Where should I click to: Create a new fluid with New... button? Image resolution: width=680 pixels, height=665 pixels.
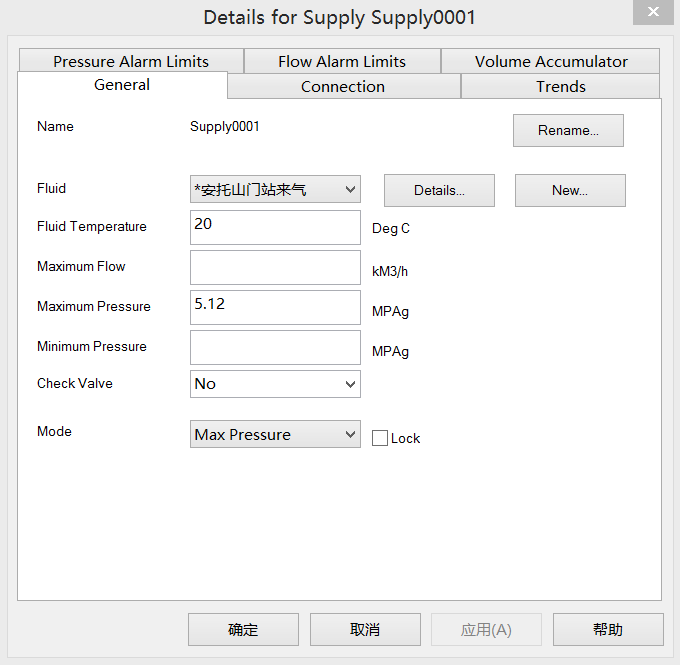pyautogui.click(x=570, y=190)
